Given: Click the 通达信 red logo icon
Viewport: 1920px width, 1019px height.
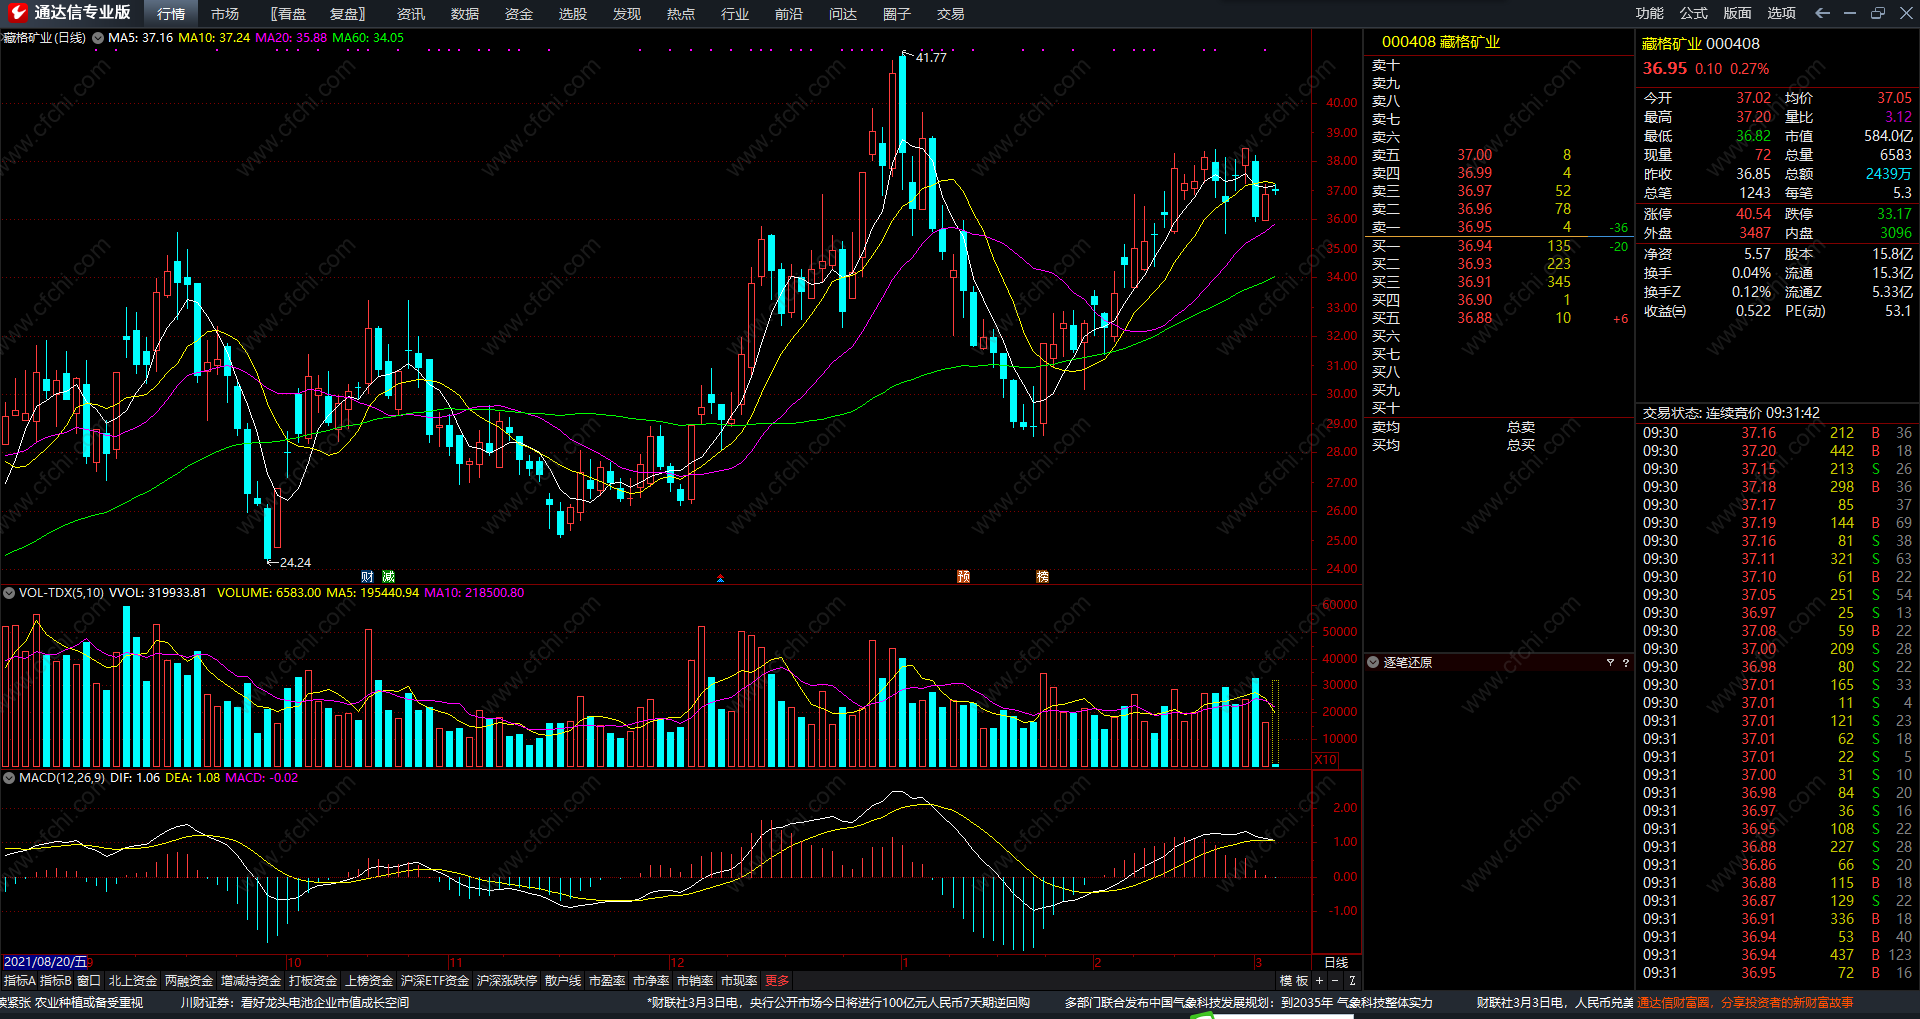Looking at the screenshot, I should (x=17, y=13).
